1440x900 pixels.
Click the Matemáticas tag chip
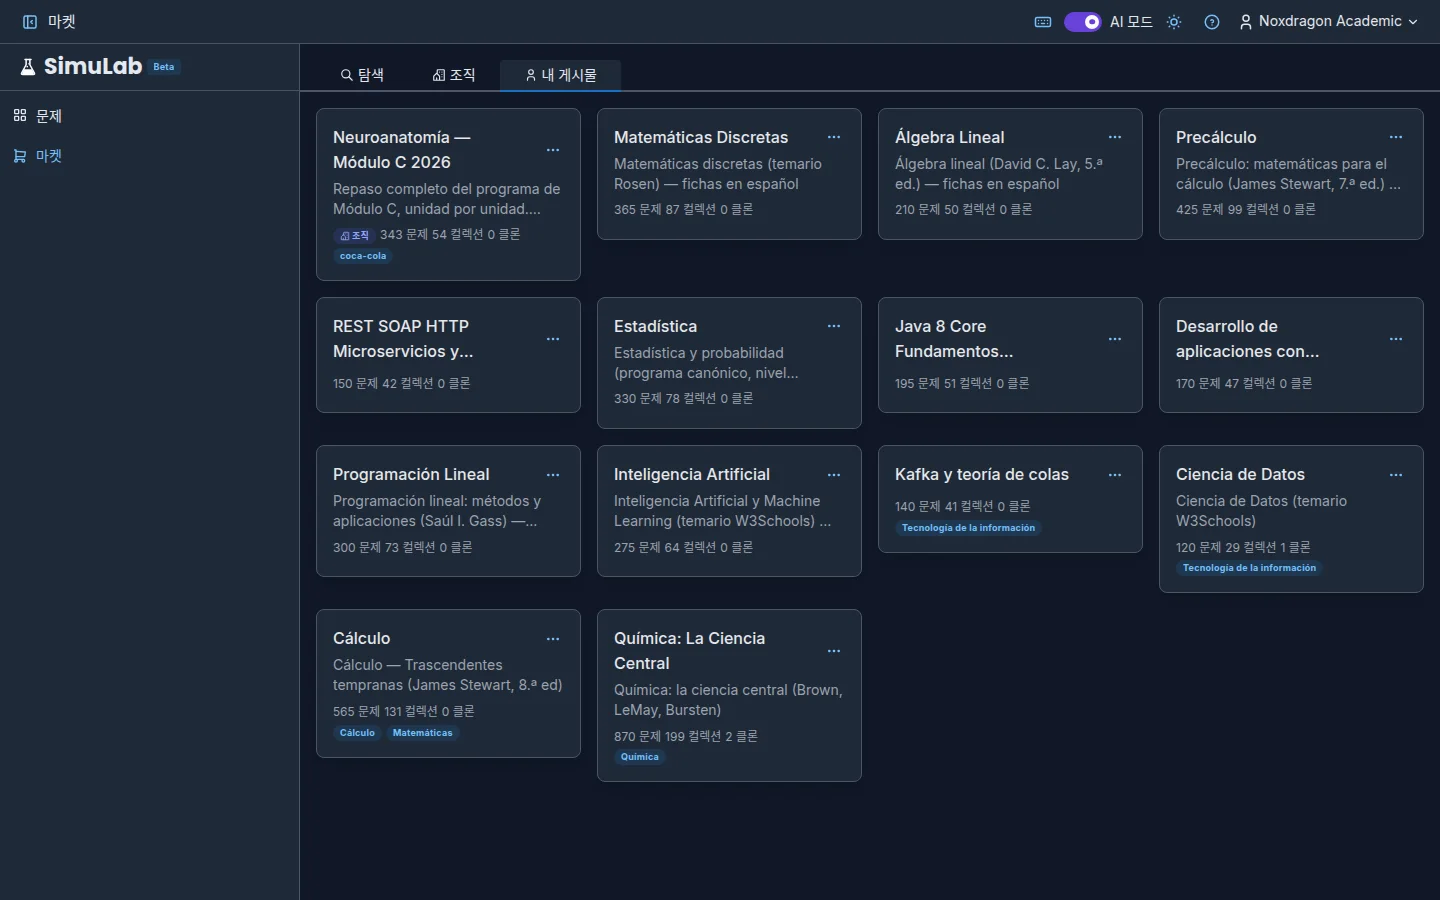point(422,733)
